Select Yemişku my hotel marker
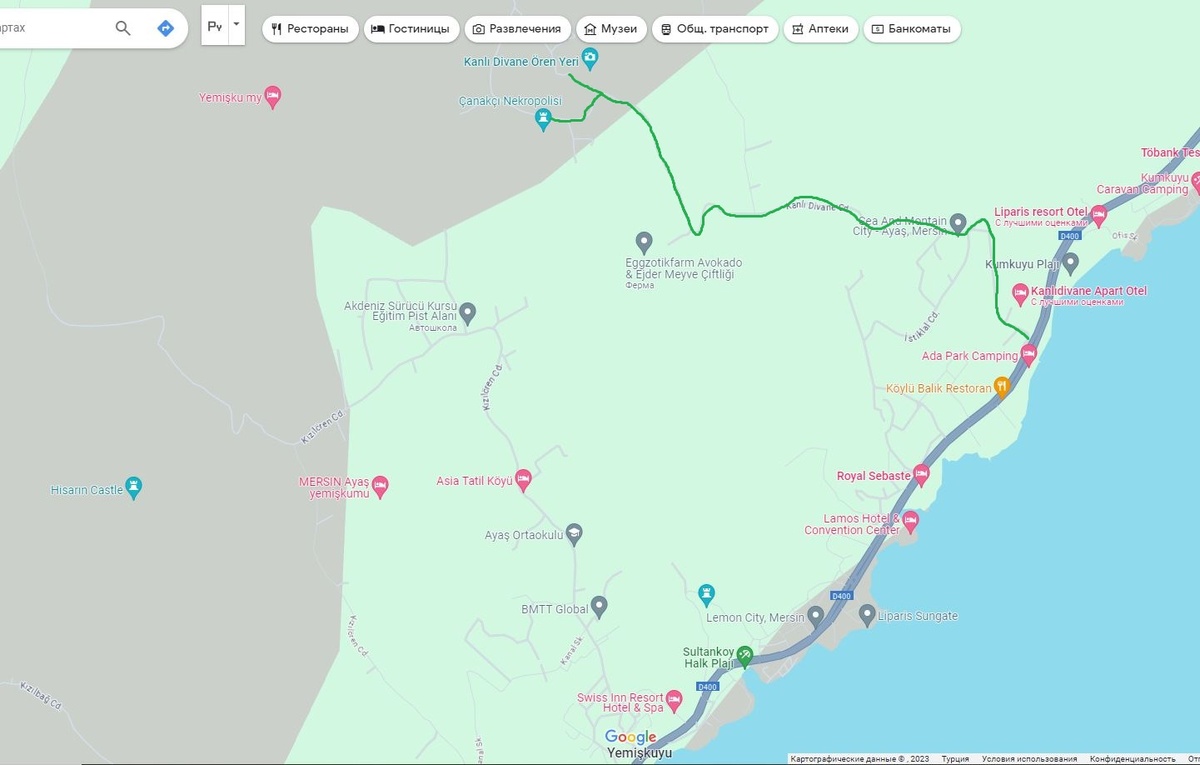This screenshot has height=765, width=1200. coord(272,97)
